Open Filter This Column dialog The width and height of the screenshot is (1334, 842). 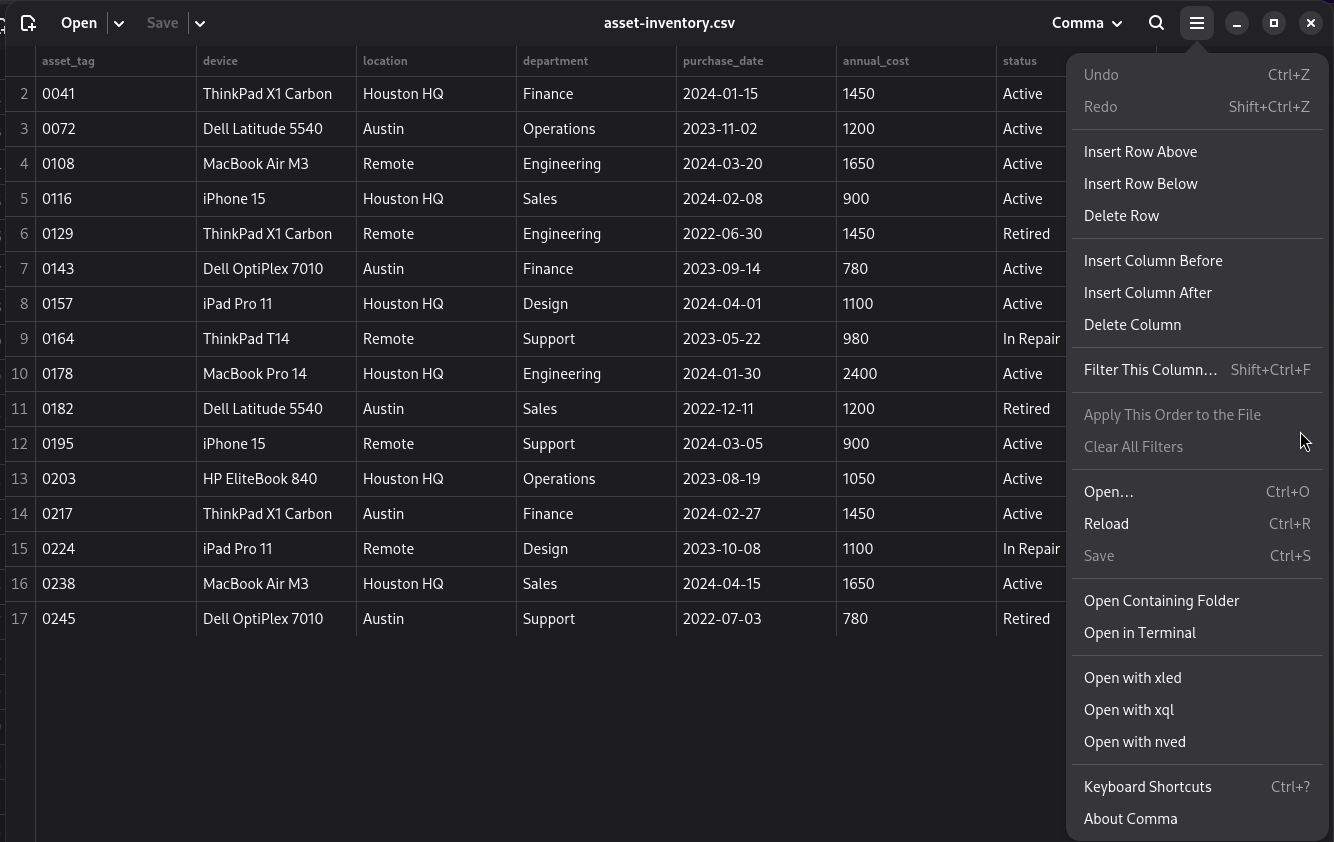tap(1197, 370)
